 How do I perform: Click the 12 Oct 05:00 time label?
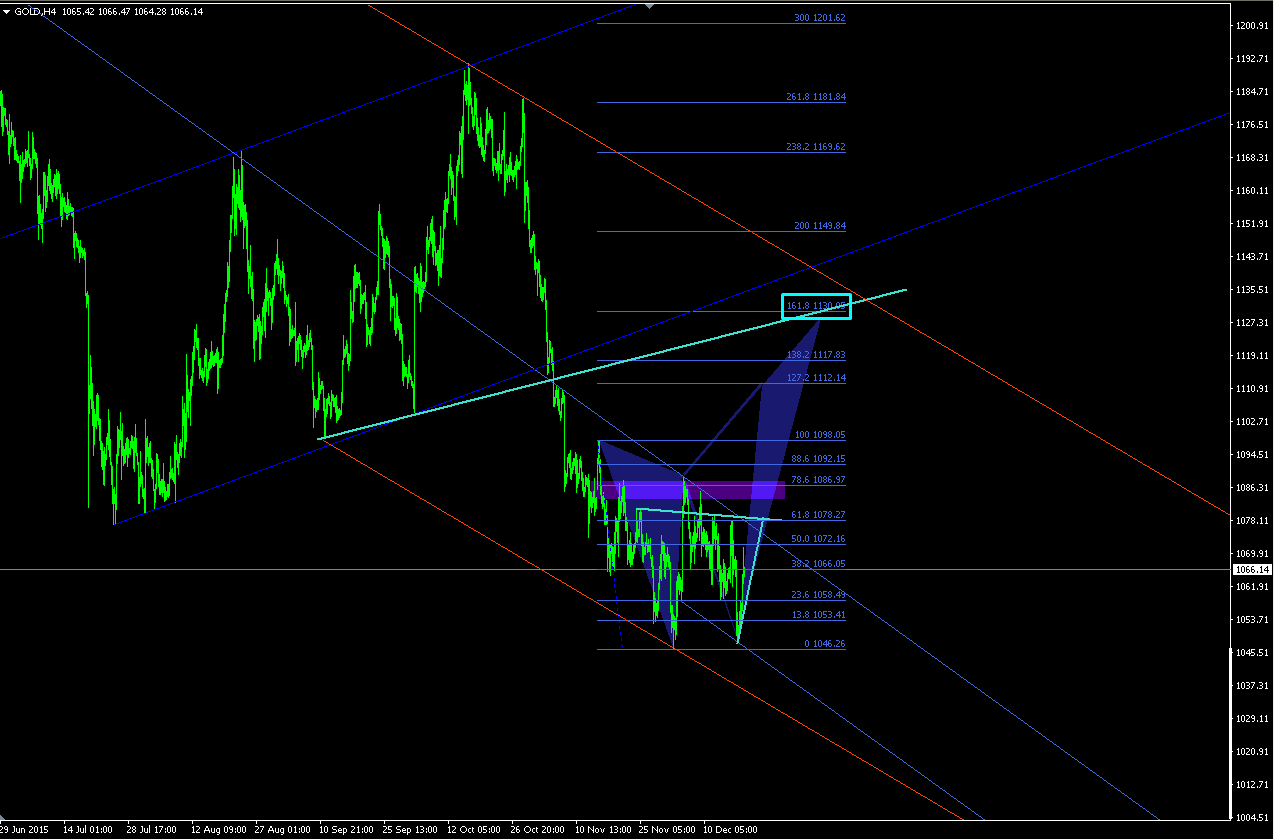[474, 830]
